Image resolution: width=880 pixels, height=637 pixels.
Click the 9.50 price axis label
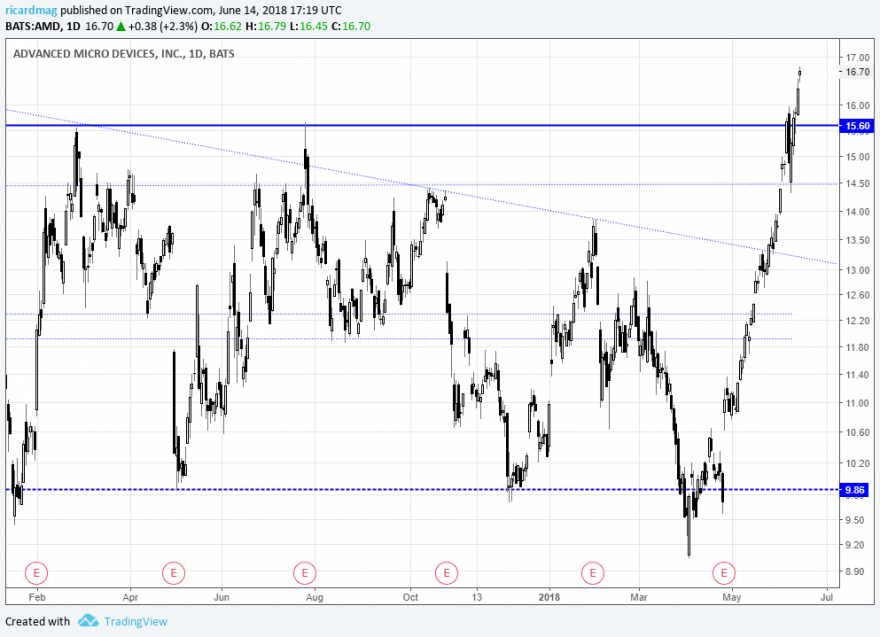pos(855,520)
